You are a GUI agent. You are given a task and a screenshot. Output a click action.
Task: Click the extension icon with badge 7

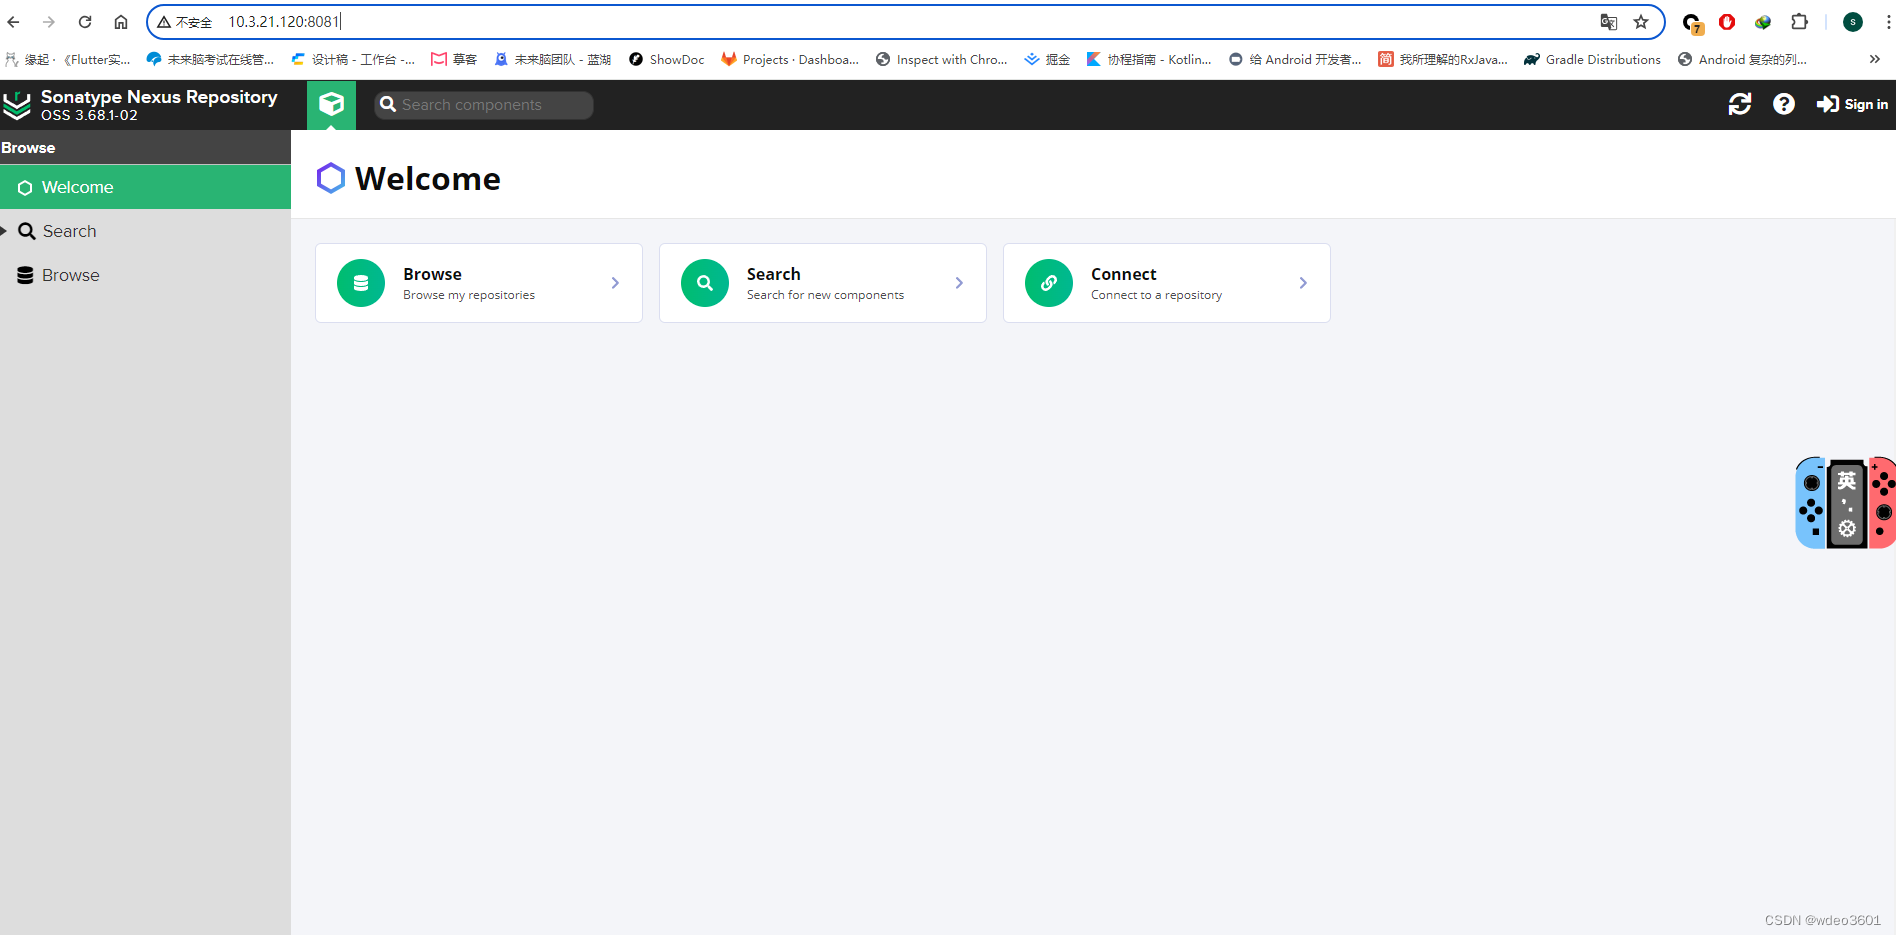pos(1692,23)
